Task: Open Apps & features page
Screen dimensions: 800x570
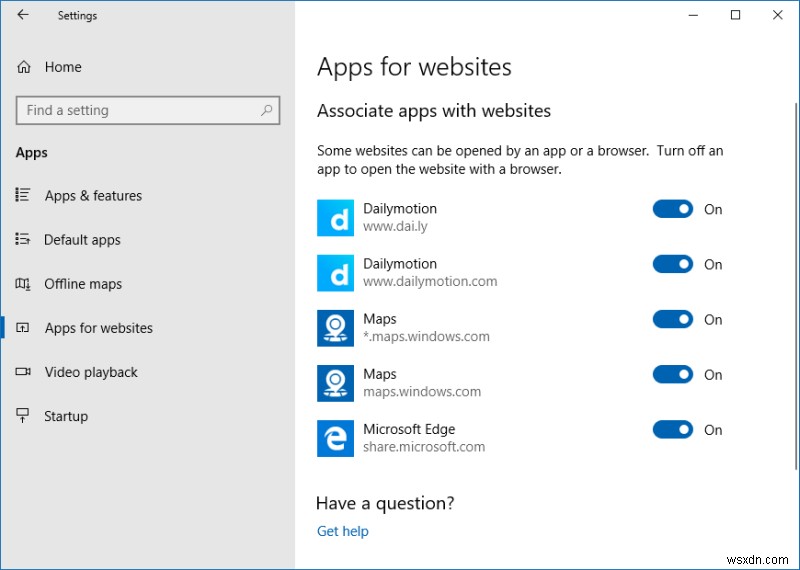Action: click(147, 195)
